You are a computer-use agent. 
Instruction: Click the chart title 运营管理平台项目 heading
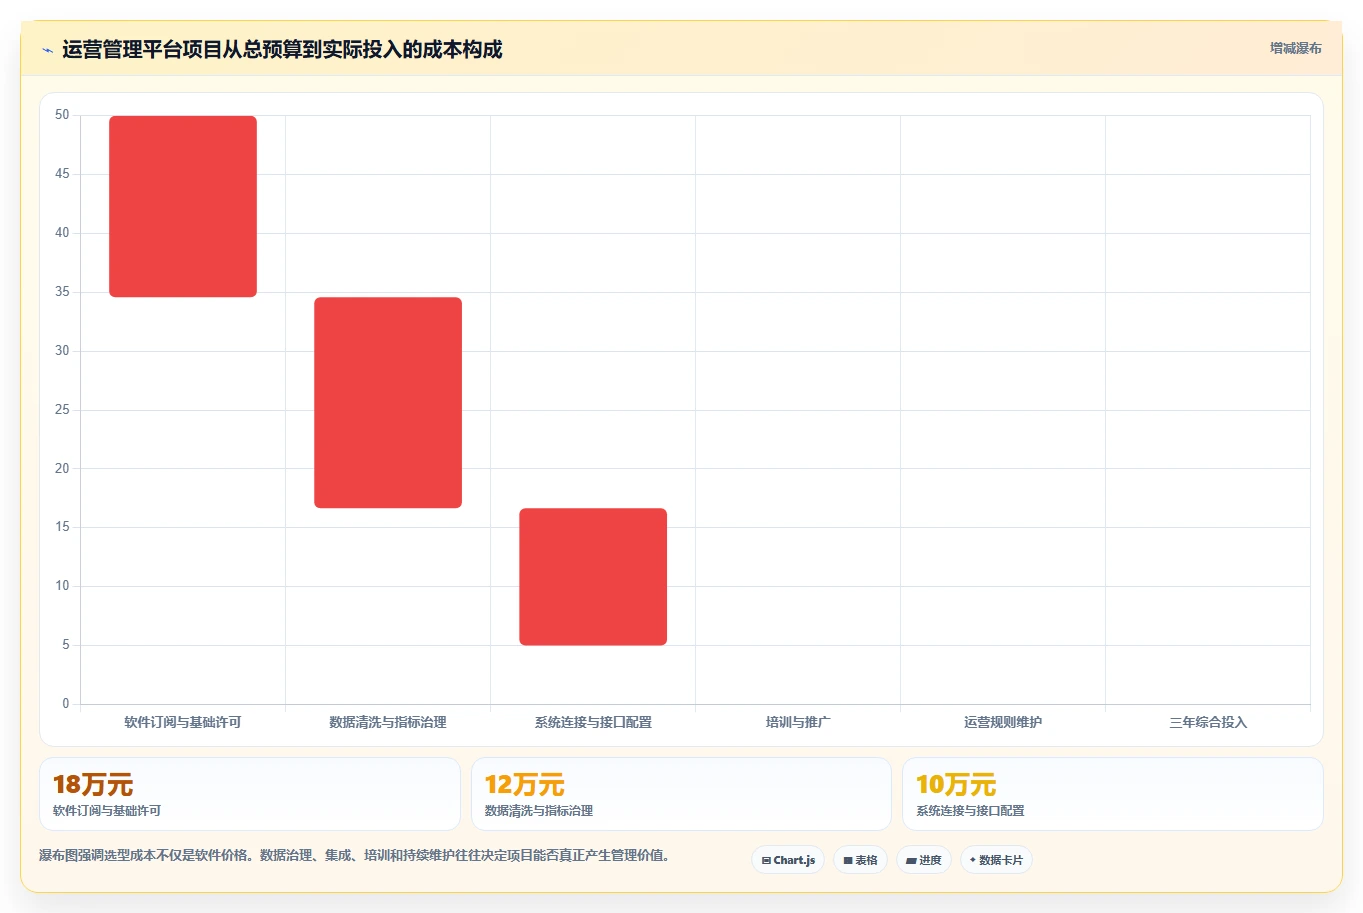tap(282, 50)
